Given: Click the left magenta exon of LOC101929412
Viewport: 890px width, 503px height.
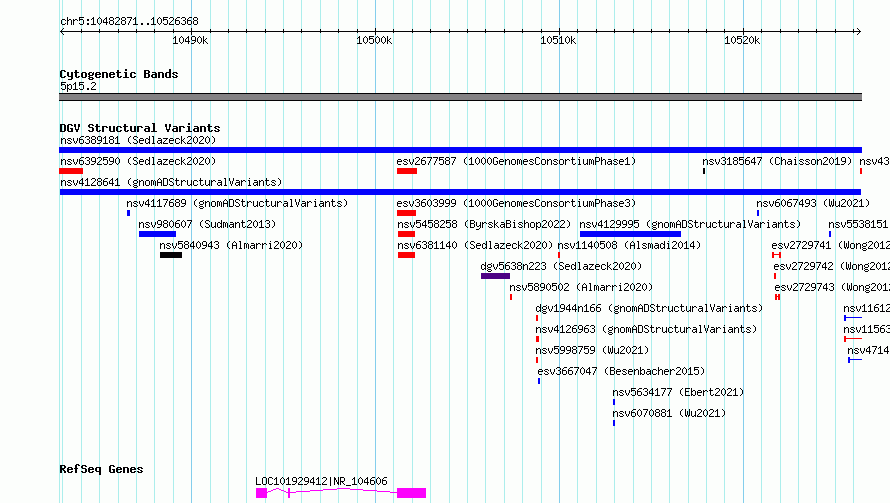Looking at the screenshot, I should [x=261, y=493].
